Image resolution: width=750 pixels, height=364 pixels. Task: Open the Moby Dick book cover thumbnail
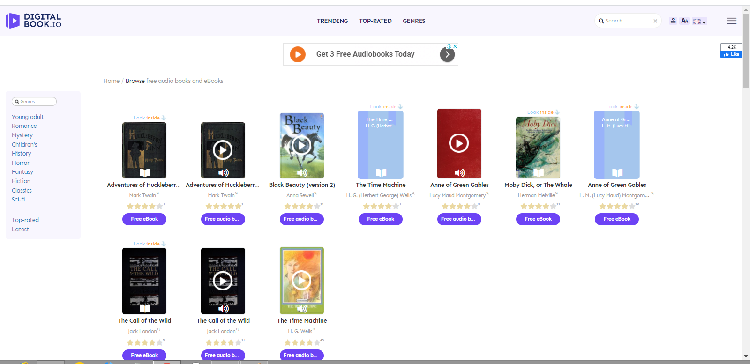tap(538, 147)
